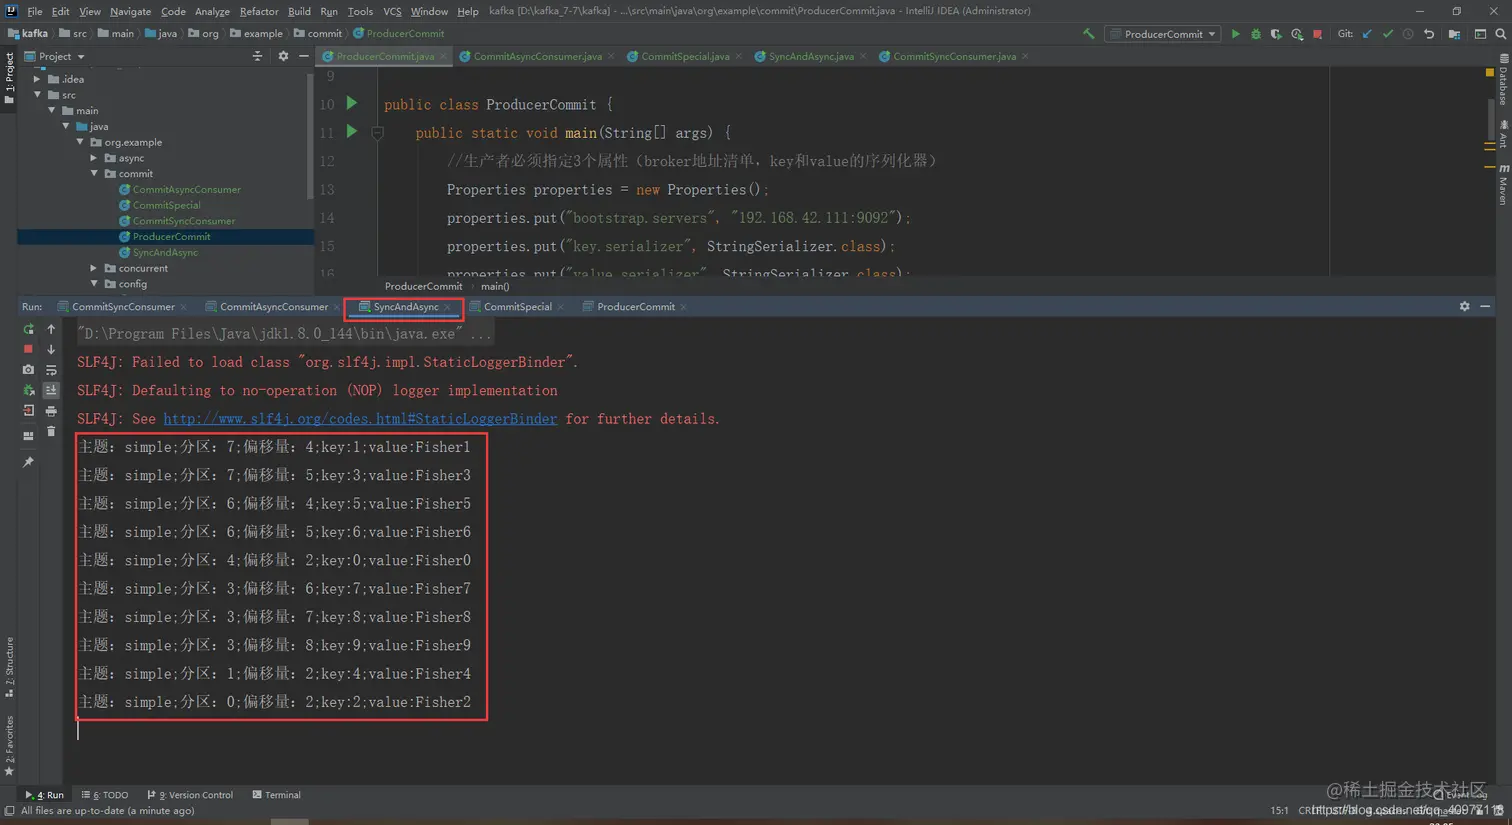Screen dimensions: 1512x825
Task: Open Git history clock icon
Action: pyautogui.click(x=1408, y=34)
